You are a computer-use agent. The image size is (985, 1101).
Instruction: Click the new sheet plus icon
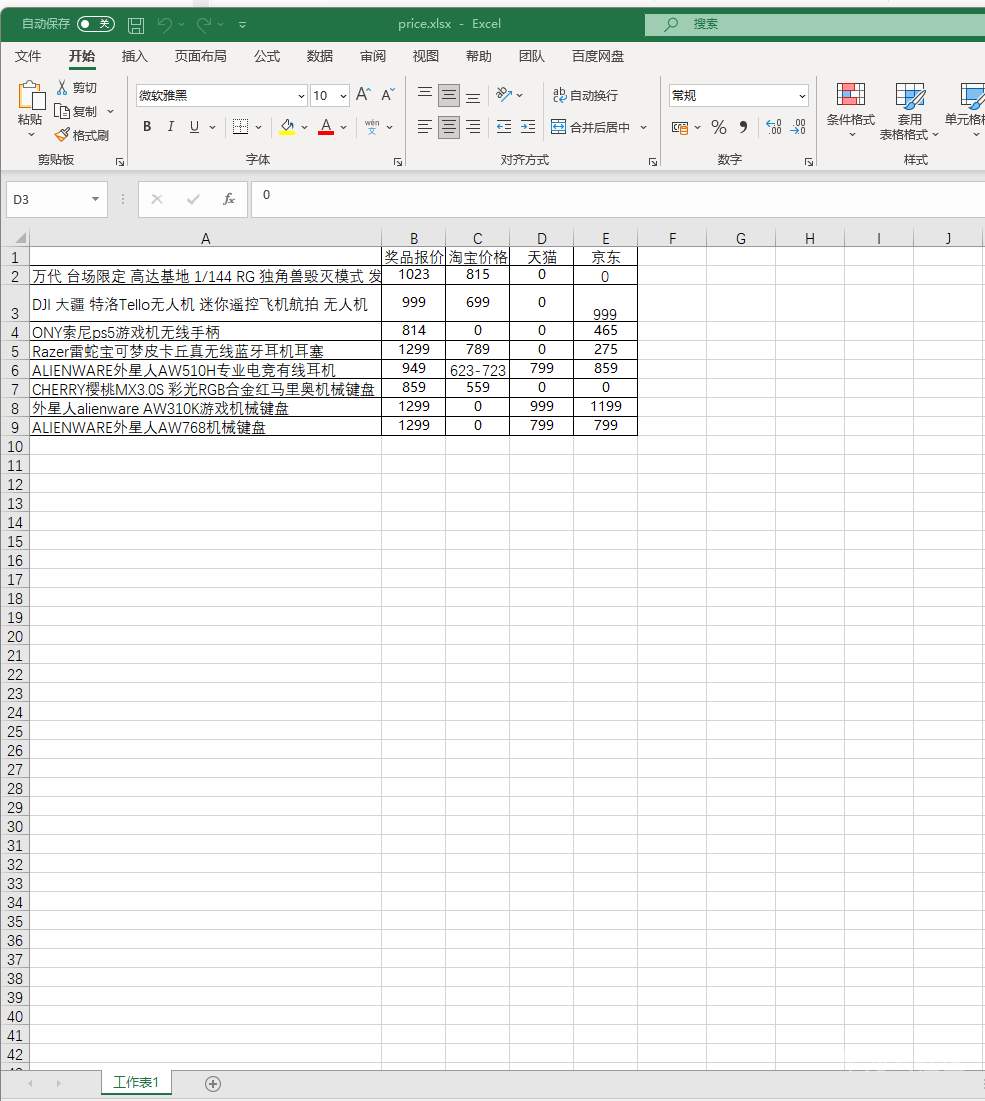coord(213,1083)
